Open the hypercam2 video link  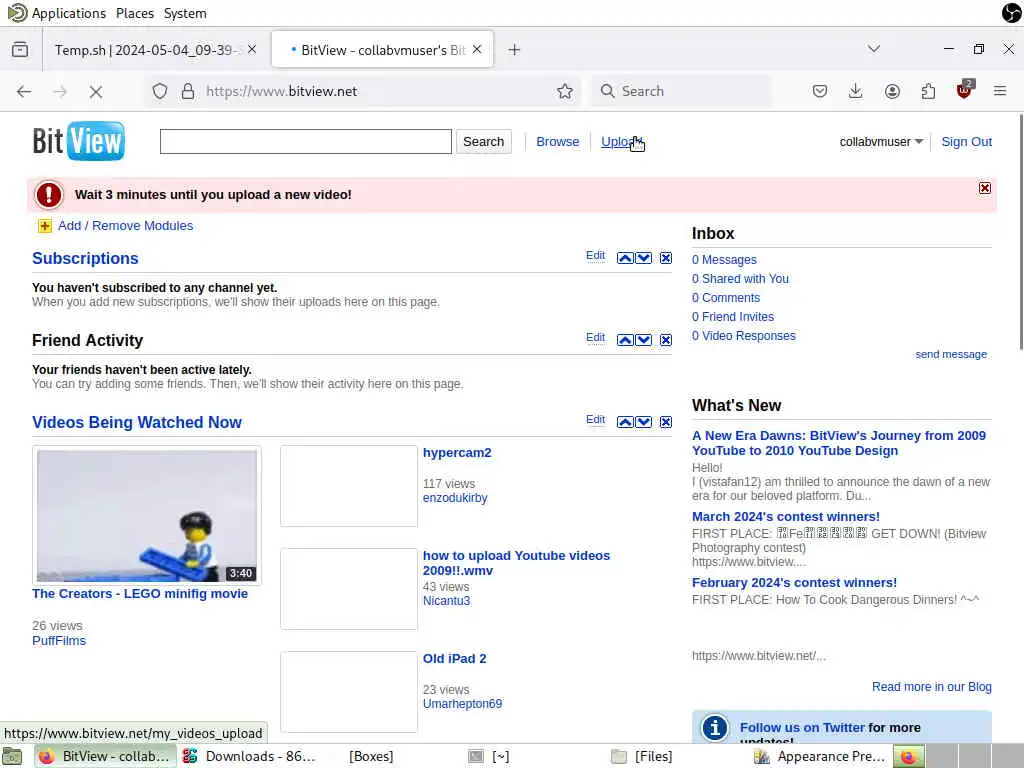point(457,453)
